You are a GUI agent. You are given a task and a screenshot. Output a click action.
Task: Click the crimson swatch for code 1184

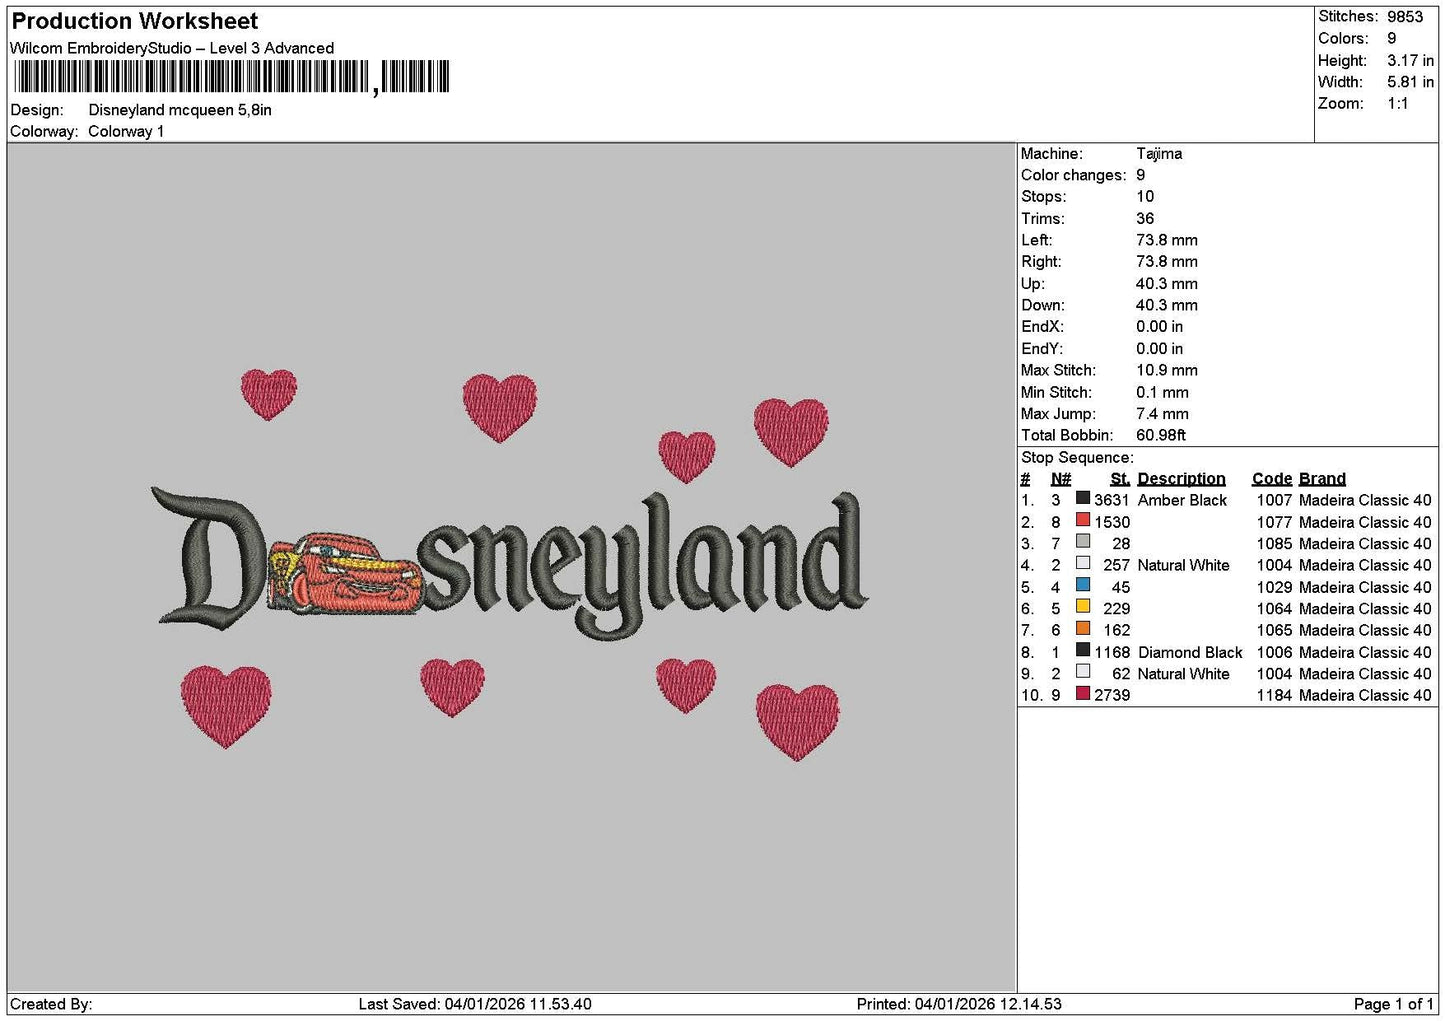point(1083,694)
